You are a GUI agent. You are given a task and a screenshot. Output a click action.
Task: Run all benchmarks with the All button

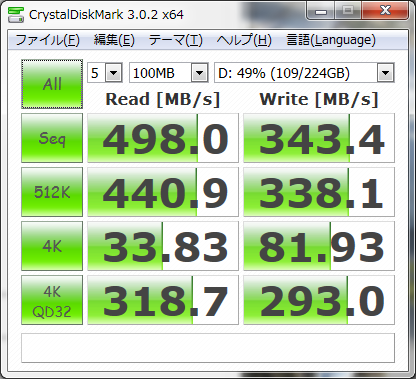click(52, 84)
